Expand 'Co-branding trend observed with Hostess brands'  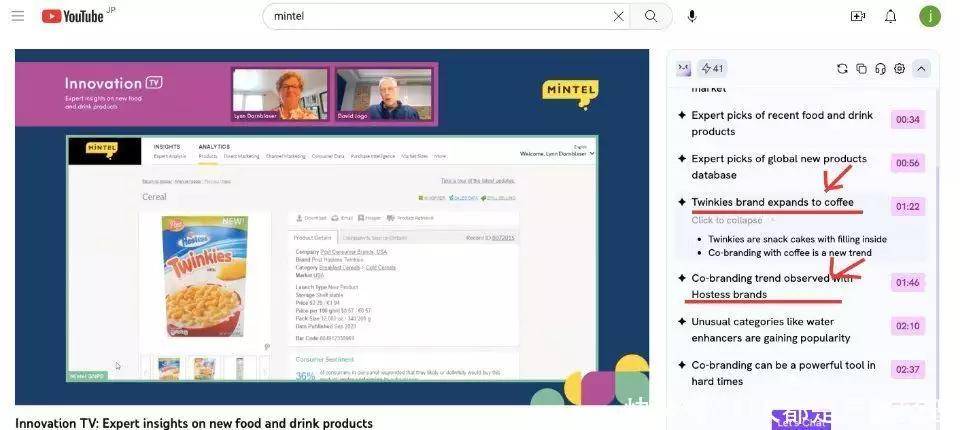point(772,286)
